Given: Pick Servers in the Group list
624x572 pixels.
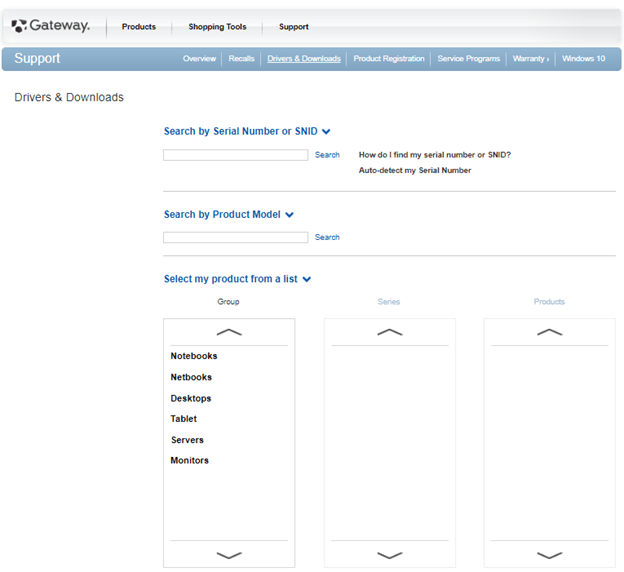Looking at the screenshot, I should click(187, 440).
